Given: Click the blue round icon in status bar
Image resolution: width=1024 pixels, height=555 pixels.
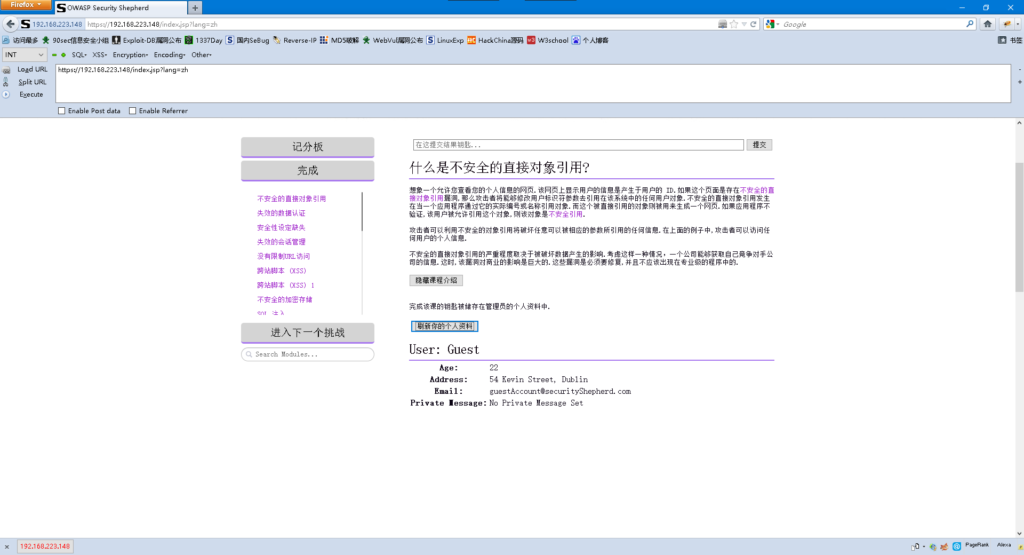Looking at the screenshot, I should point(957,547).
